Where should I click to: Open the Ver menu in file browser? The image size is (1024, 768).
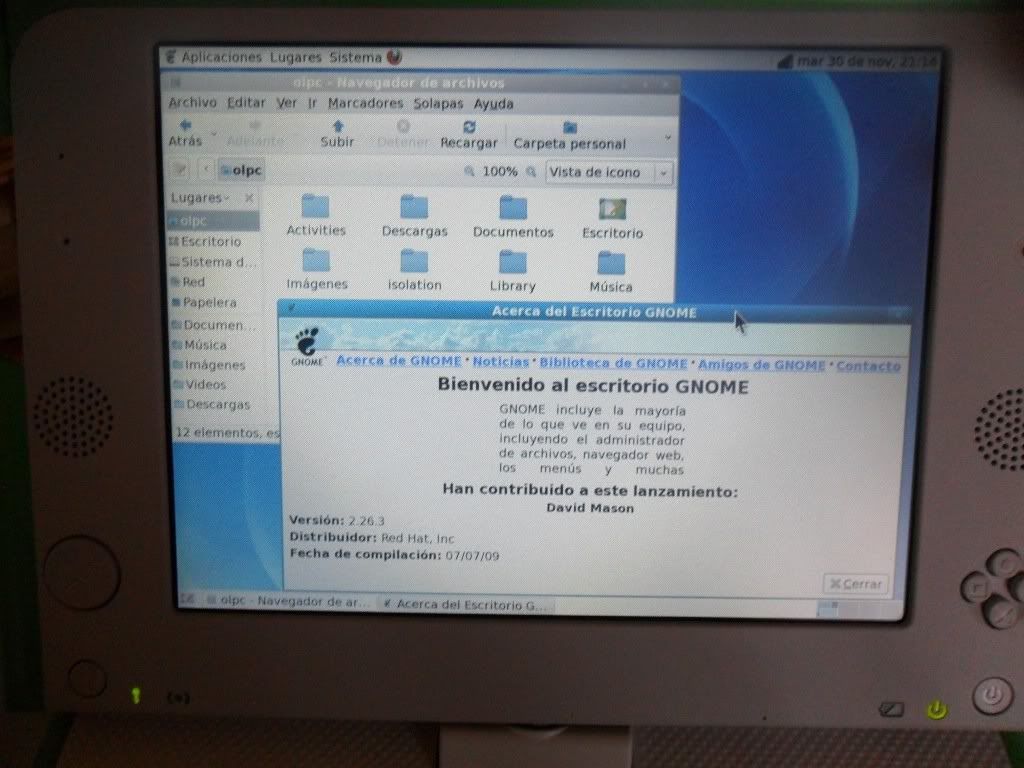pyautogui.click(x=286, y=103)
